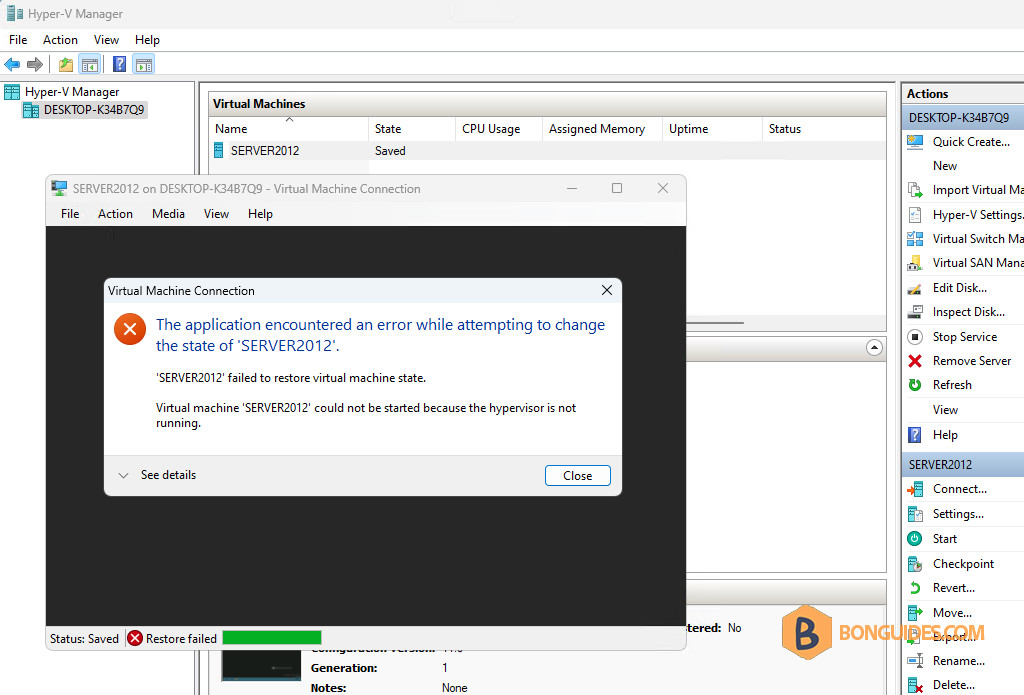
Task: Open View menu in Hyper-V Manager
Action: pos(106,40)
